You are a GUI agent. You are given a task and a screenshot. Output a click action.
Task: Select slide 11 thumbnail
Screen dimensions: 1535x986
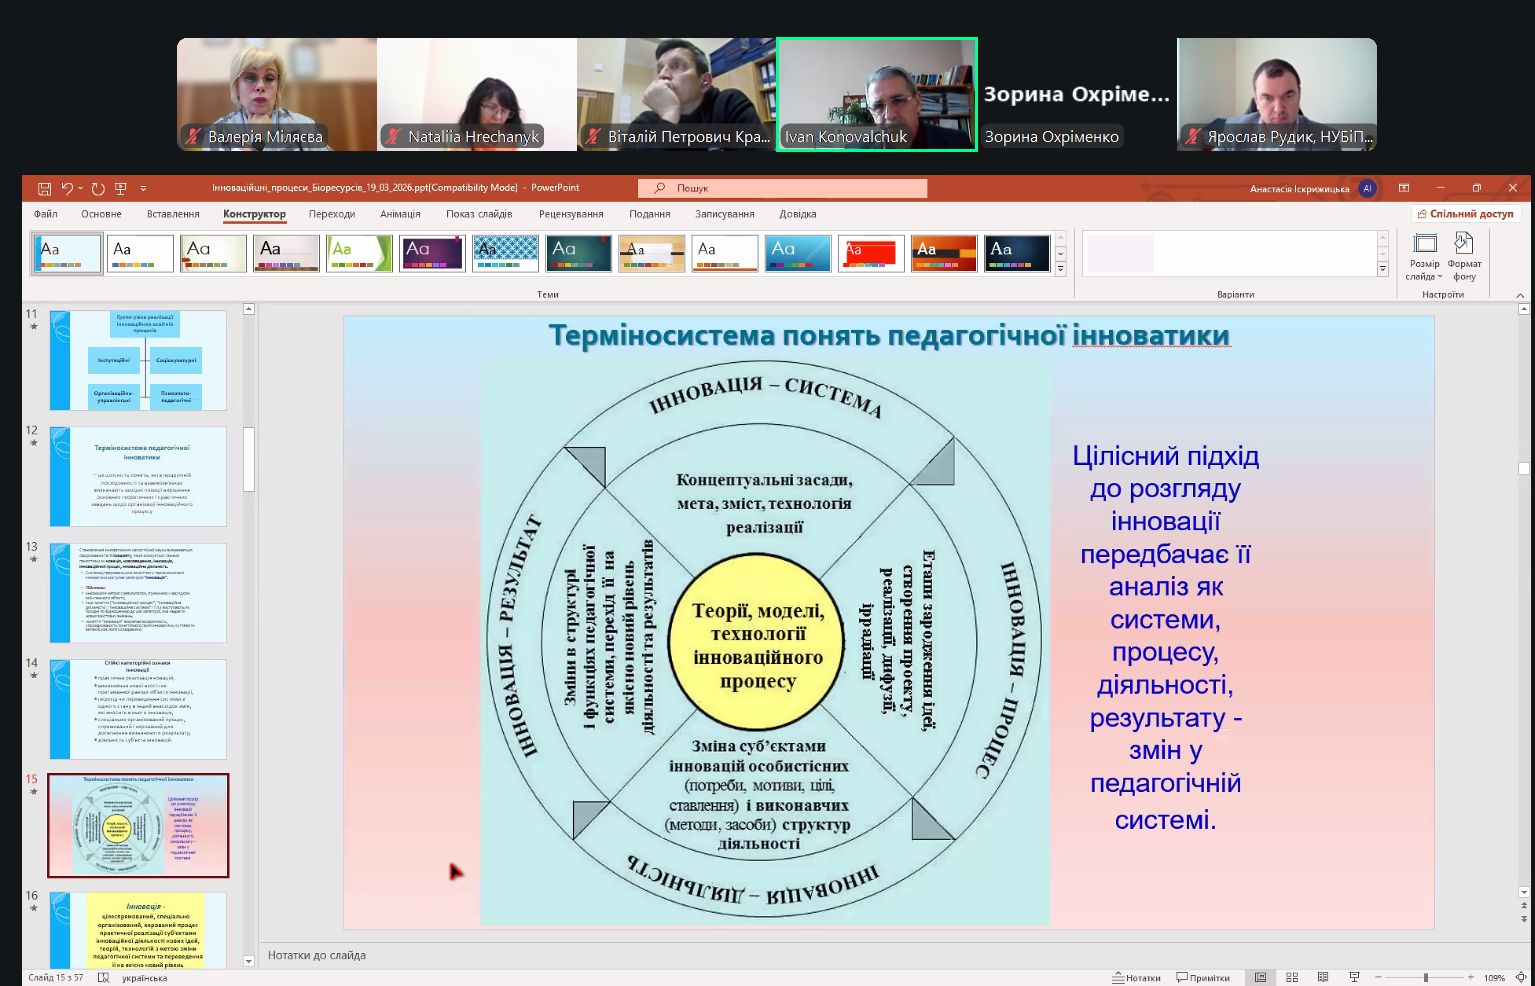coord(138,360)
